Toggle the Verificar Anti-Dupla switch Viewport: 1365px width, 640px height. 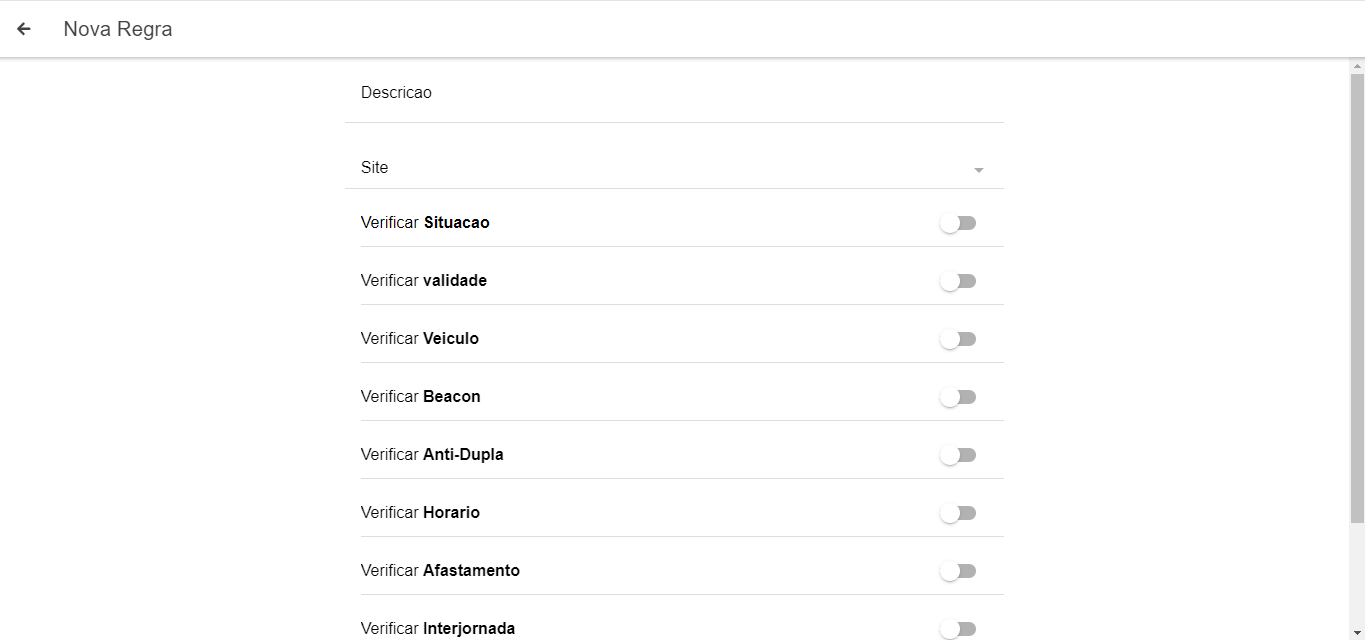pos(957,455)
